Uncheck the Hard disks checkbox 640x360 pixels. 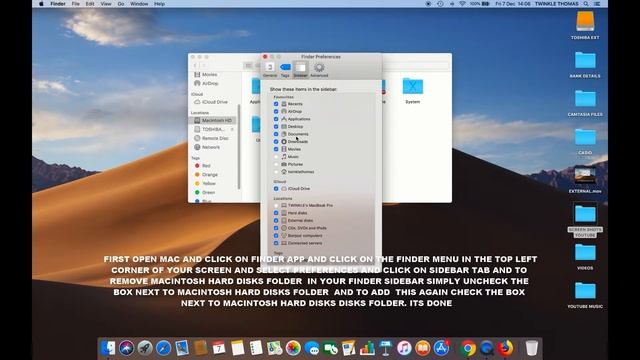point(276,213)
